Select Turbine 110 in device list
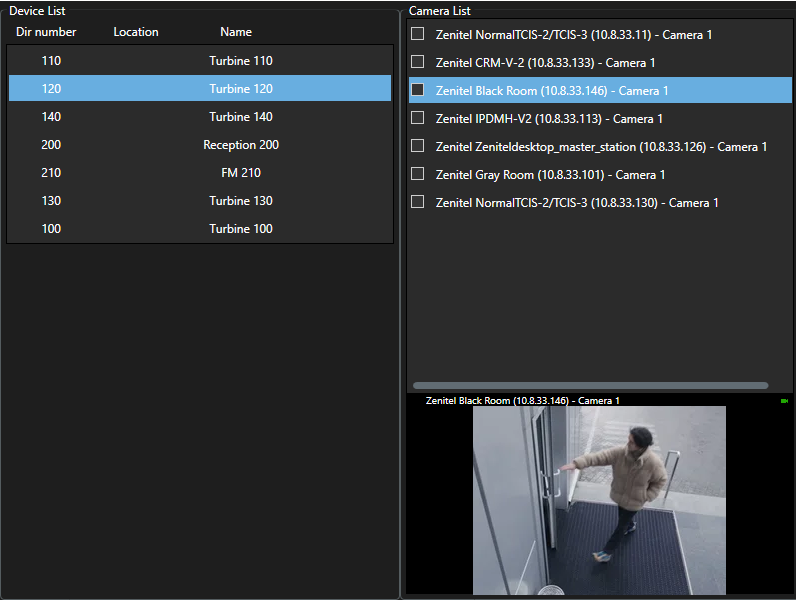796x600 pixels. 200,61
